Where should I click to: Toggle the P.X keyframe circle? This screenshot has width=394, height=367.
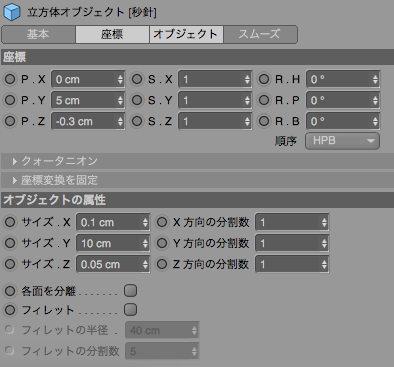(x=10, y=79)
